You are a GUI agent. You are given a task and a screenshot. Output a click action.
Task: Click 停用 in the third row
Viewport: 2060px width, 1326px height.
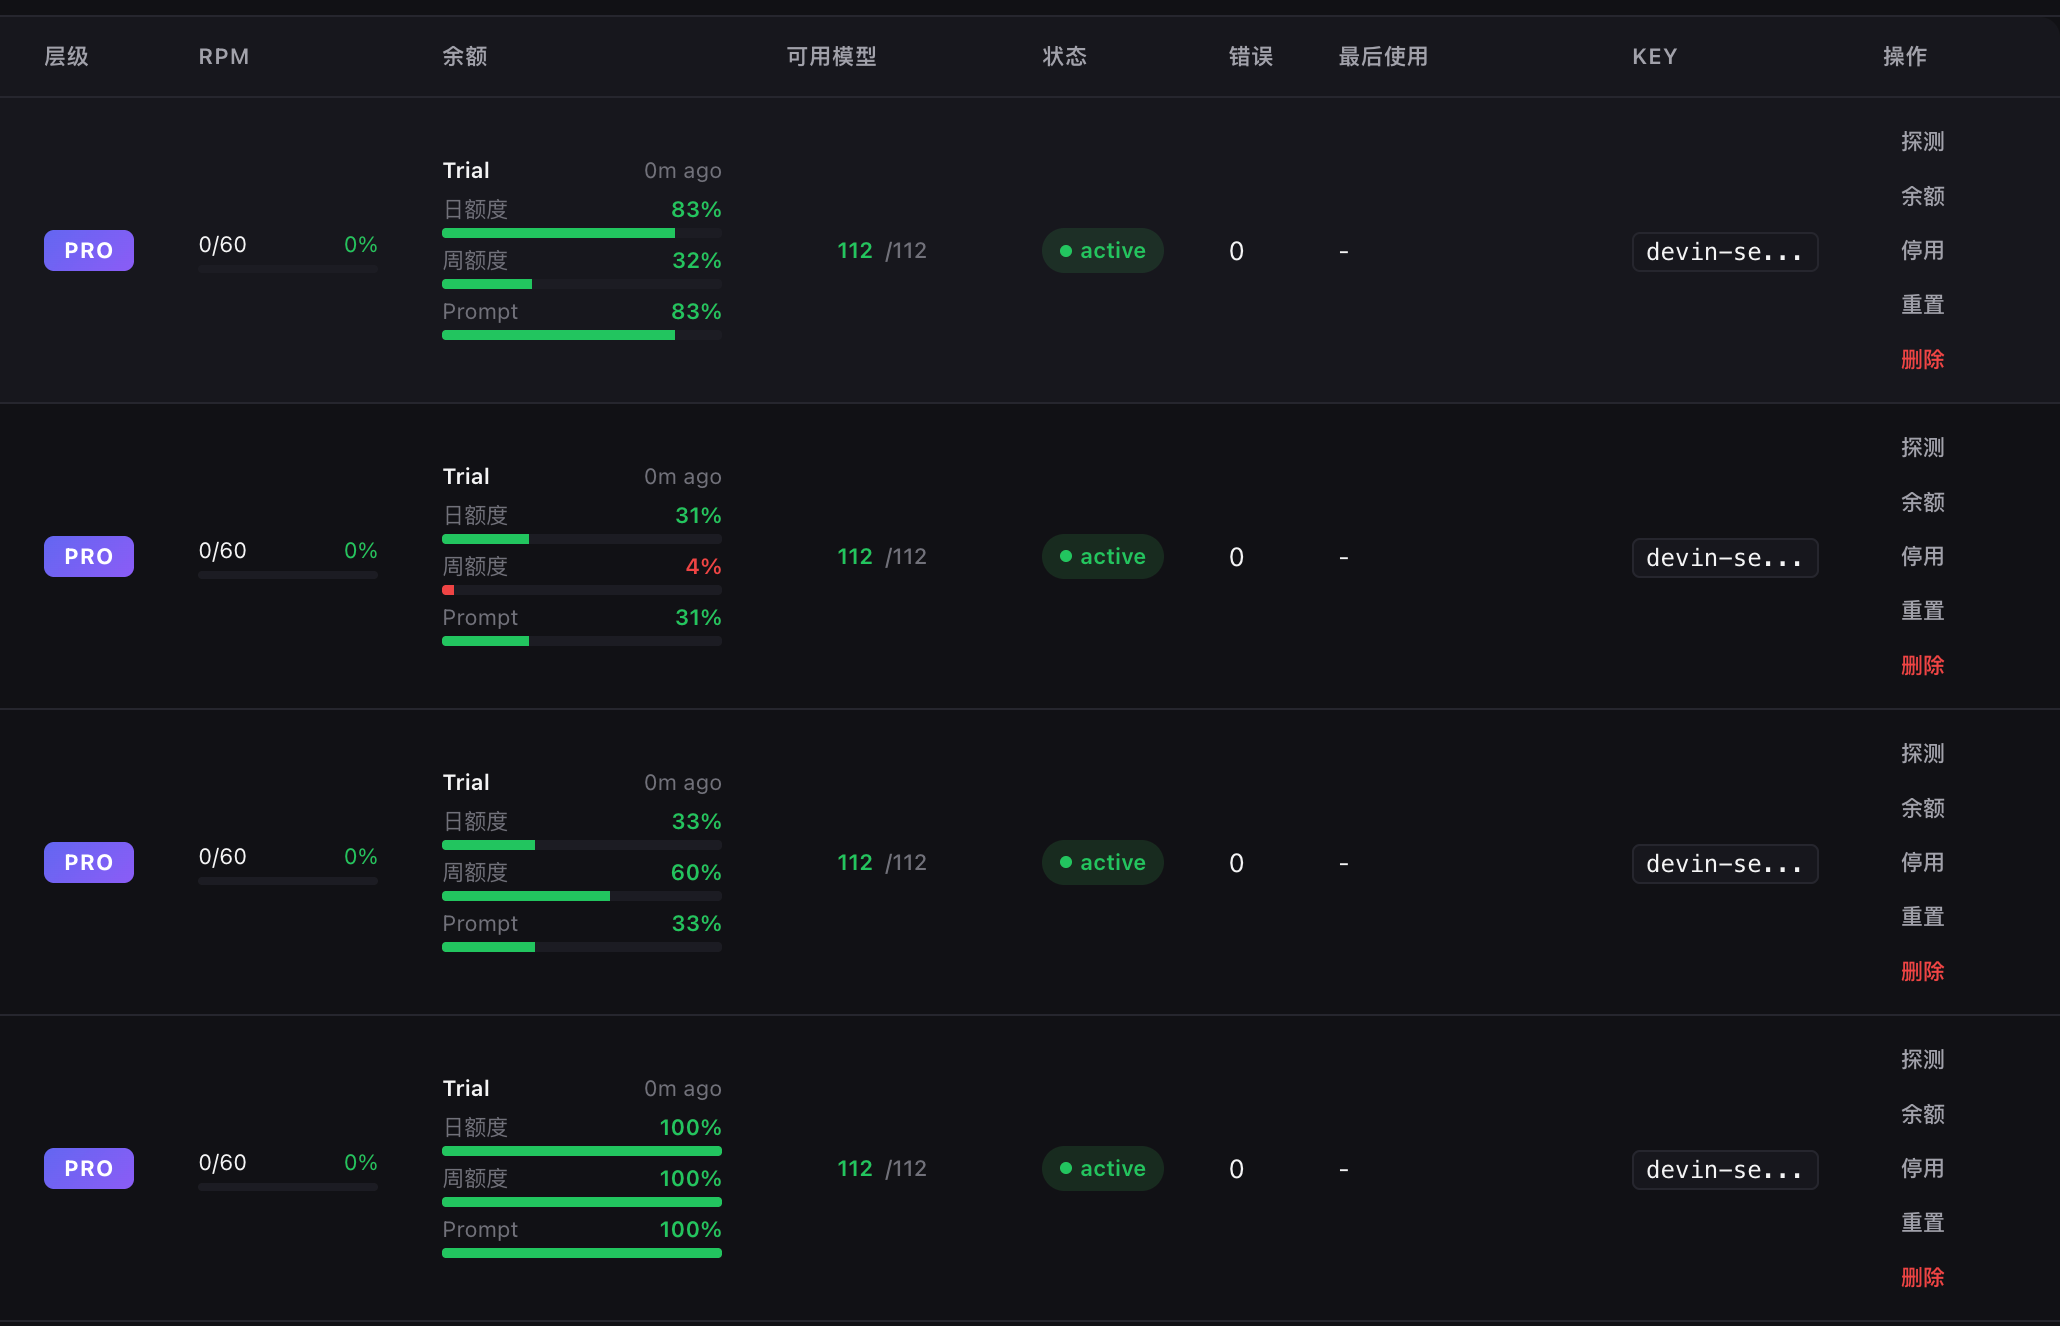[x=1922, y=862]
